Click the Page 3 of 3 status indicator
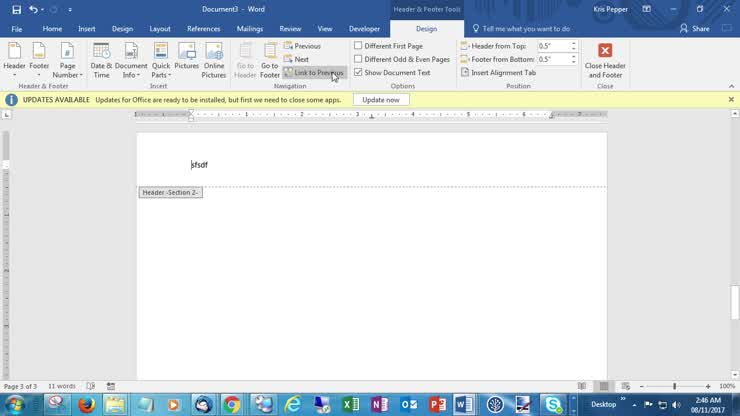This screenshot has width=740, height=416. coord(20,386)
